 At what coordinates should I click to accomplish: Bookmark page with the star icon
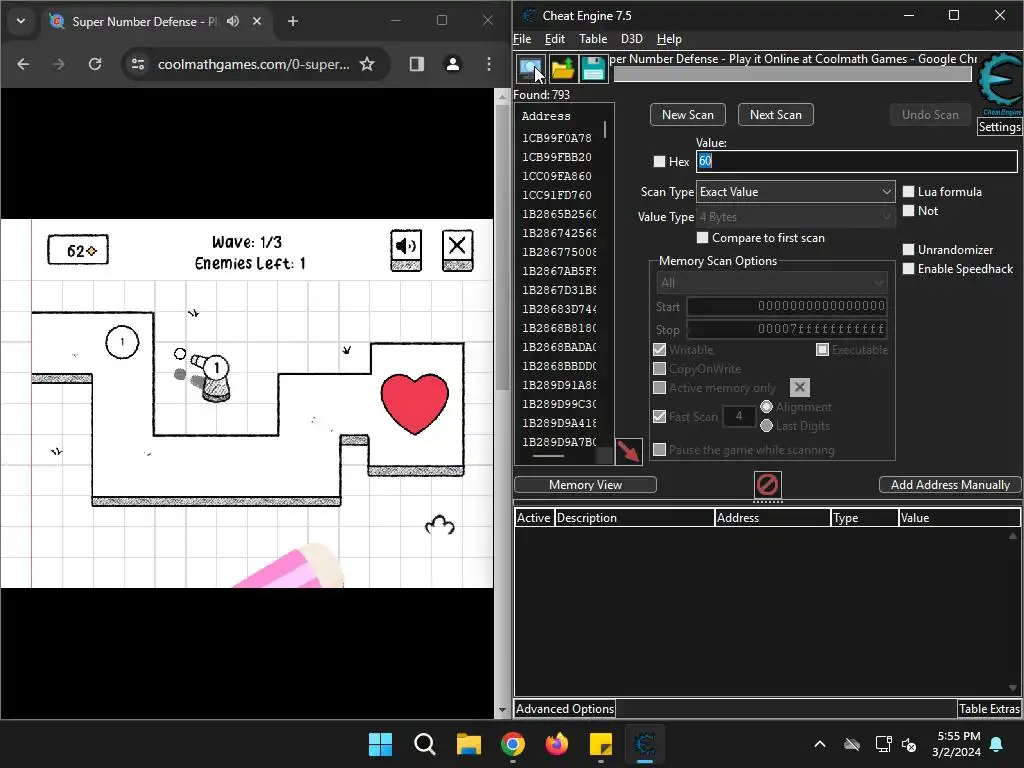pos(368,64)
